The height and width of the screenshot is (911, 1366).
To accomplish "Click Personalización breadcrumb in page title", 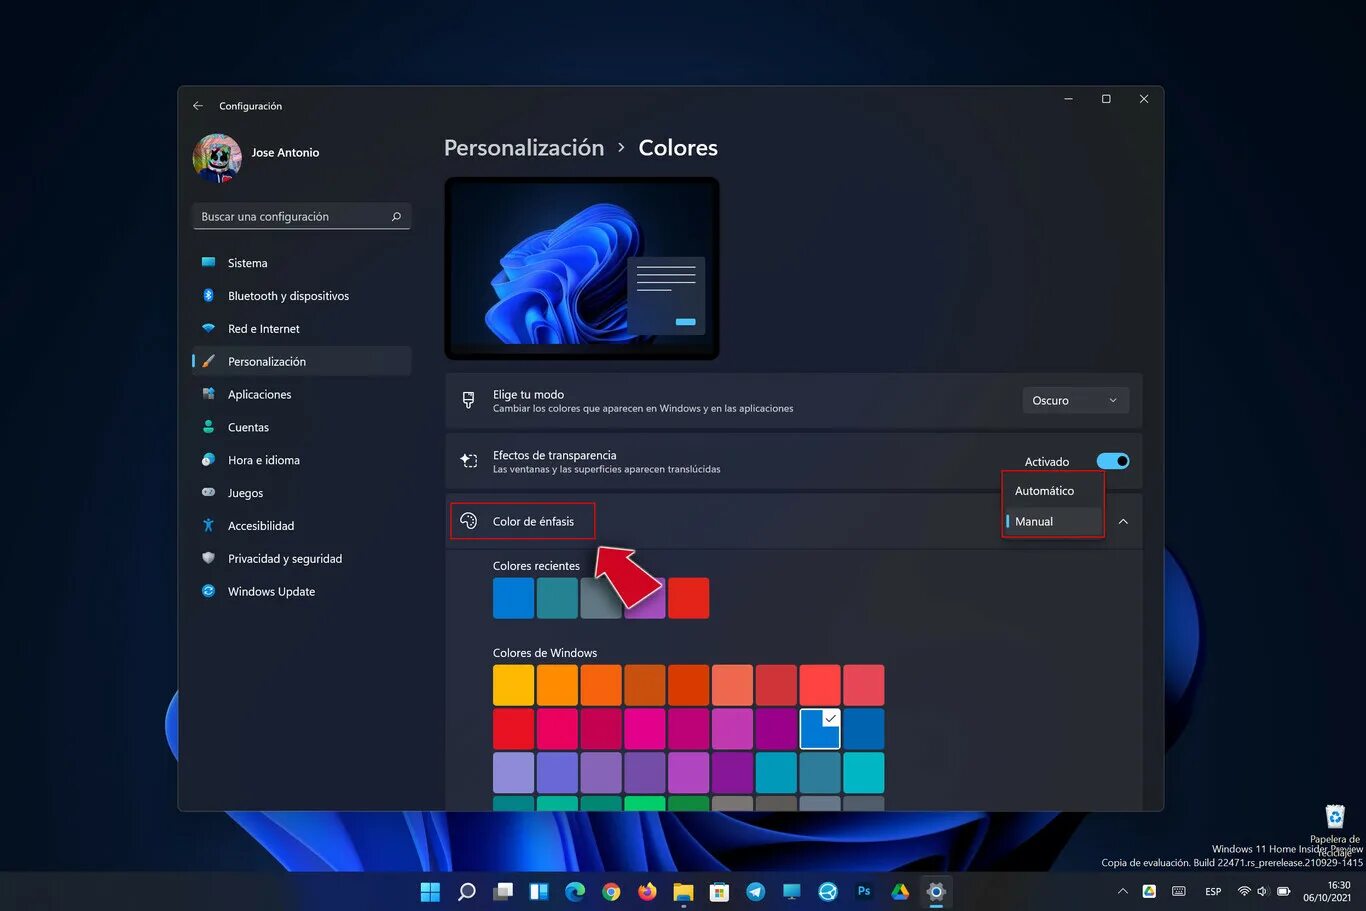I will 524,148.
